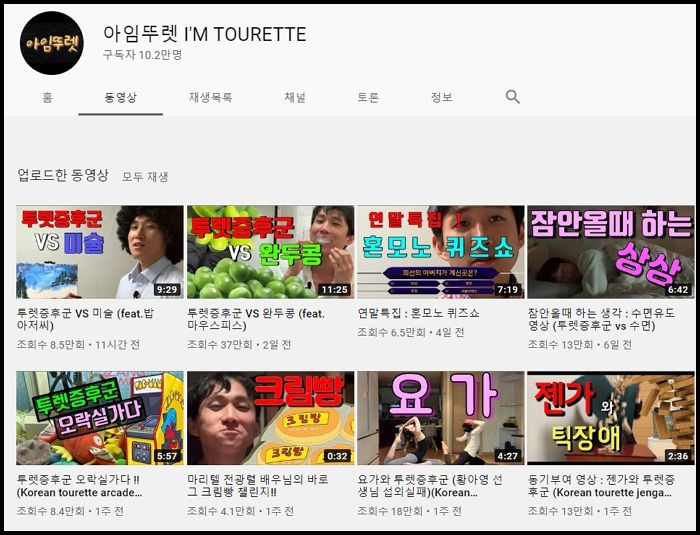Open the 크림빵 video thumbnail

[271, 418]
